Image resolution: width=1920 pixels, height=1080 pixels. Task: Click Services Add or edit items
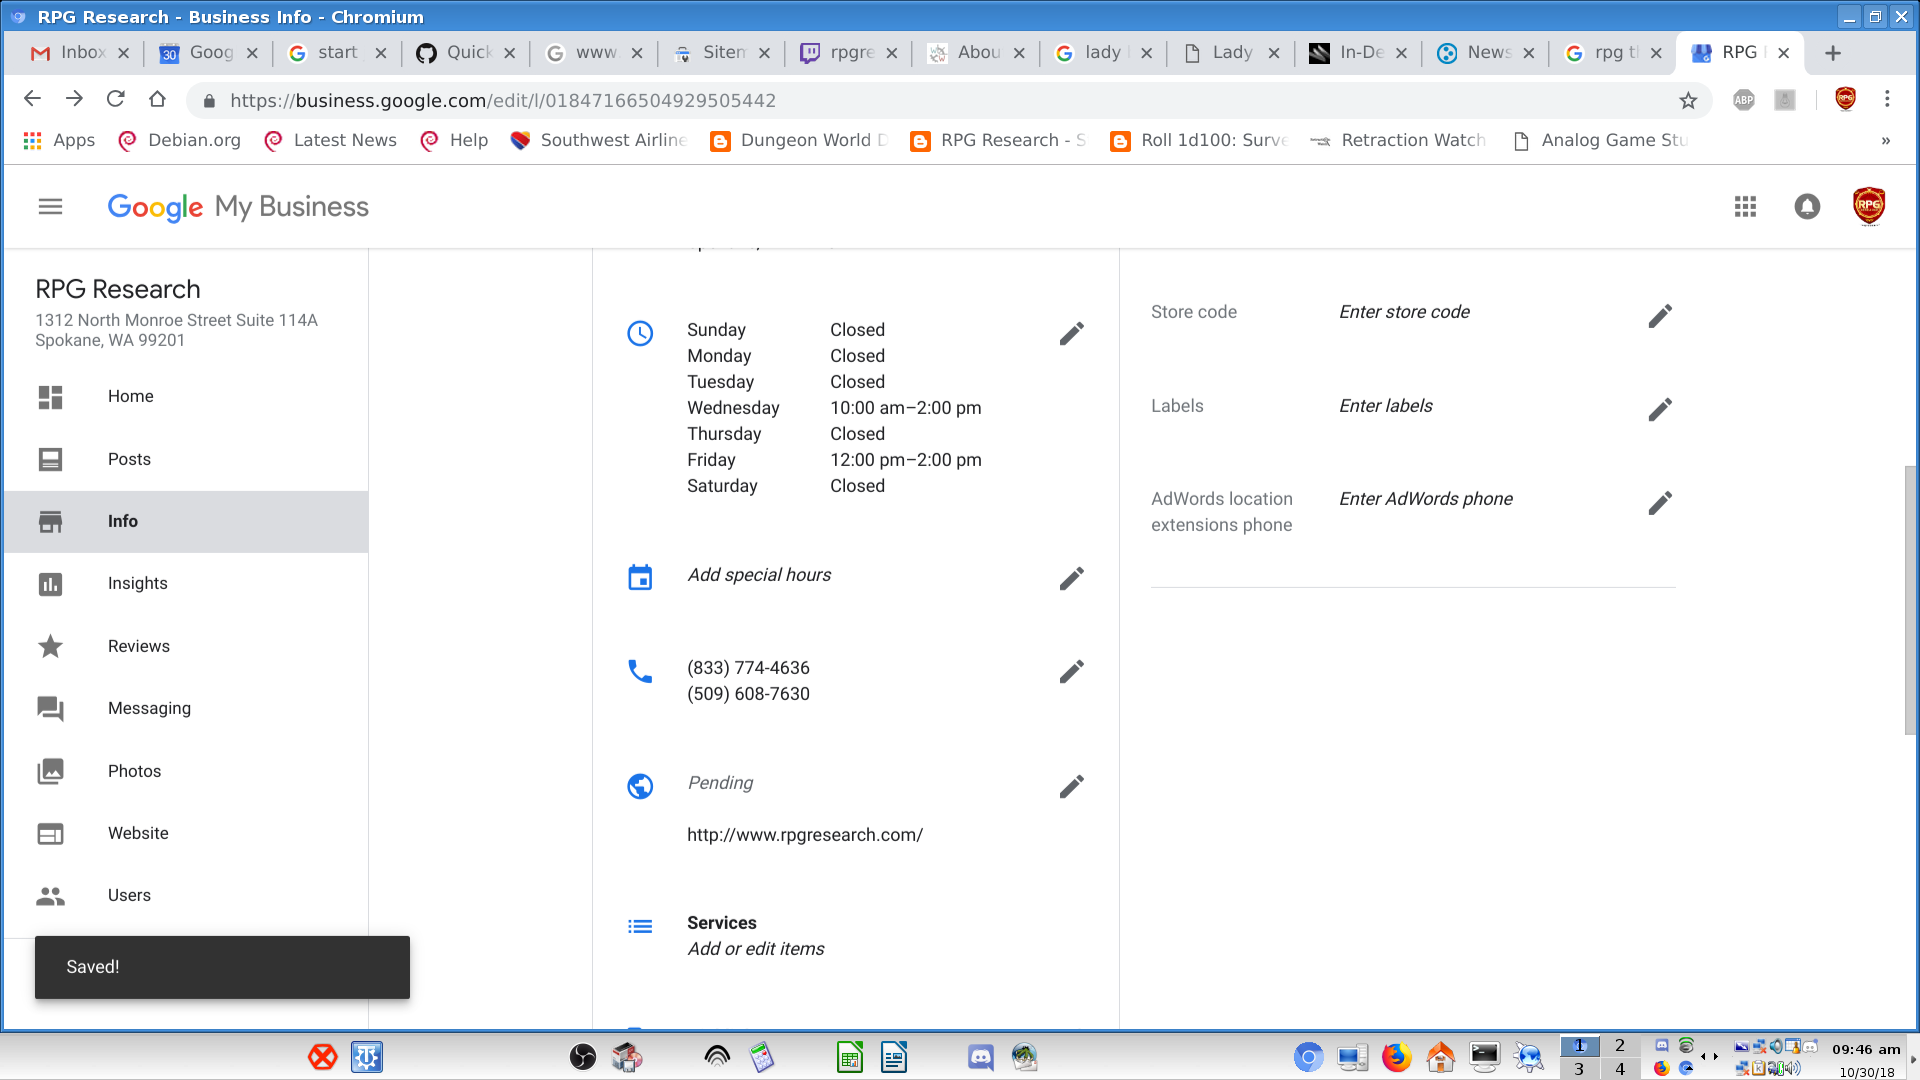click(x=755, y=949)
